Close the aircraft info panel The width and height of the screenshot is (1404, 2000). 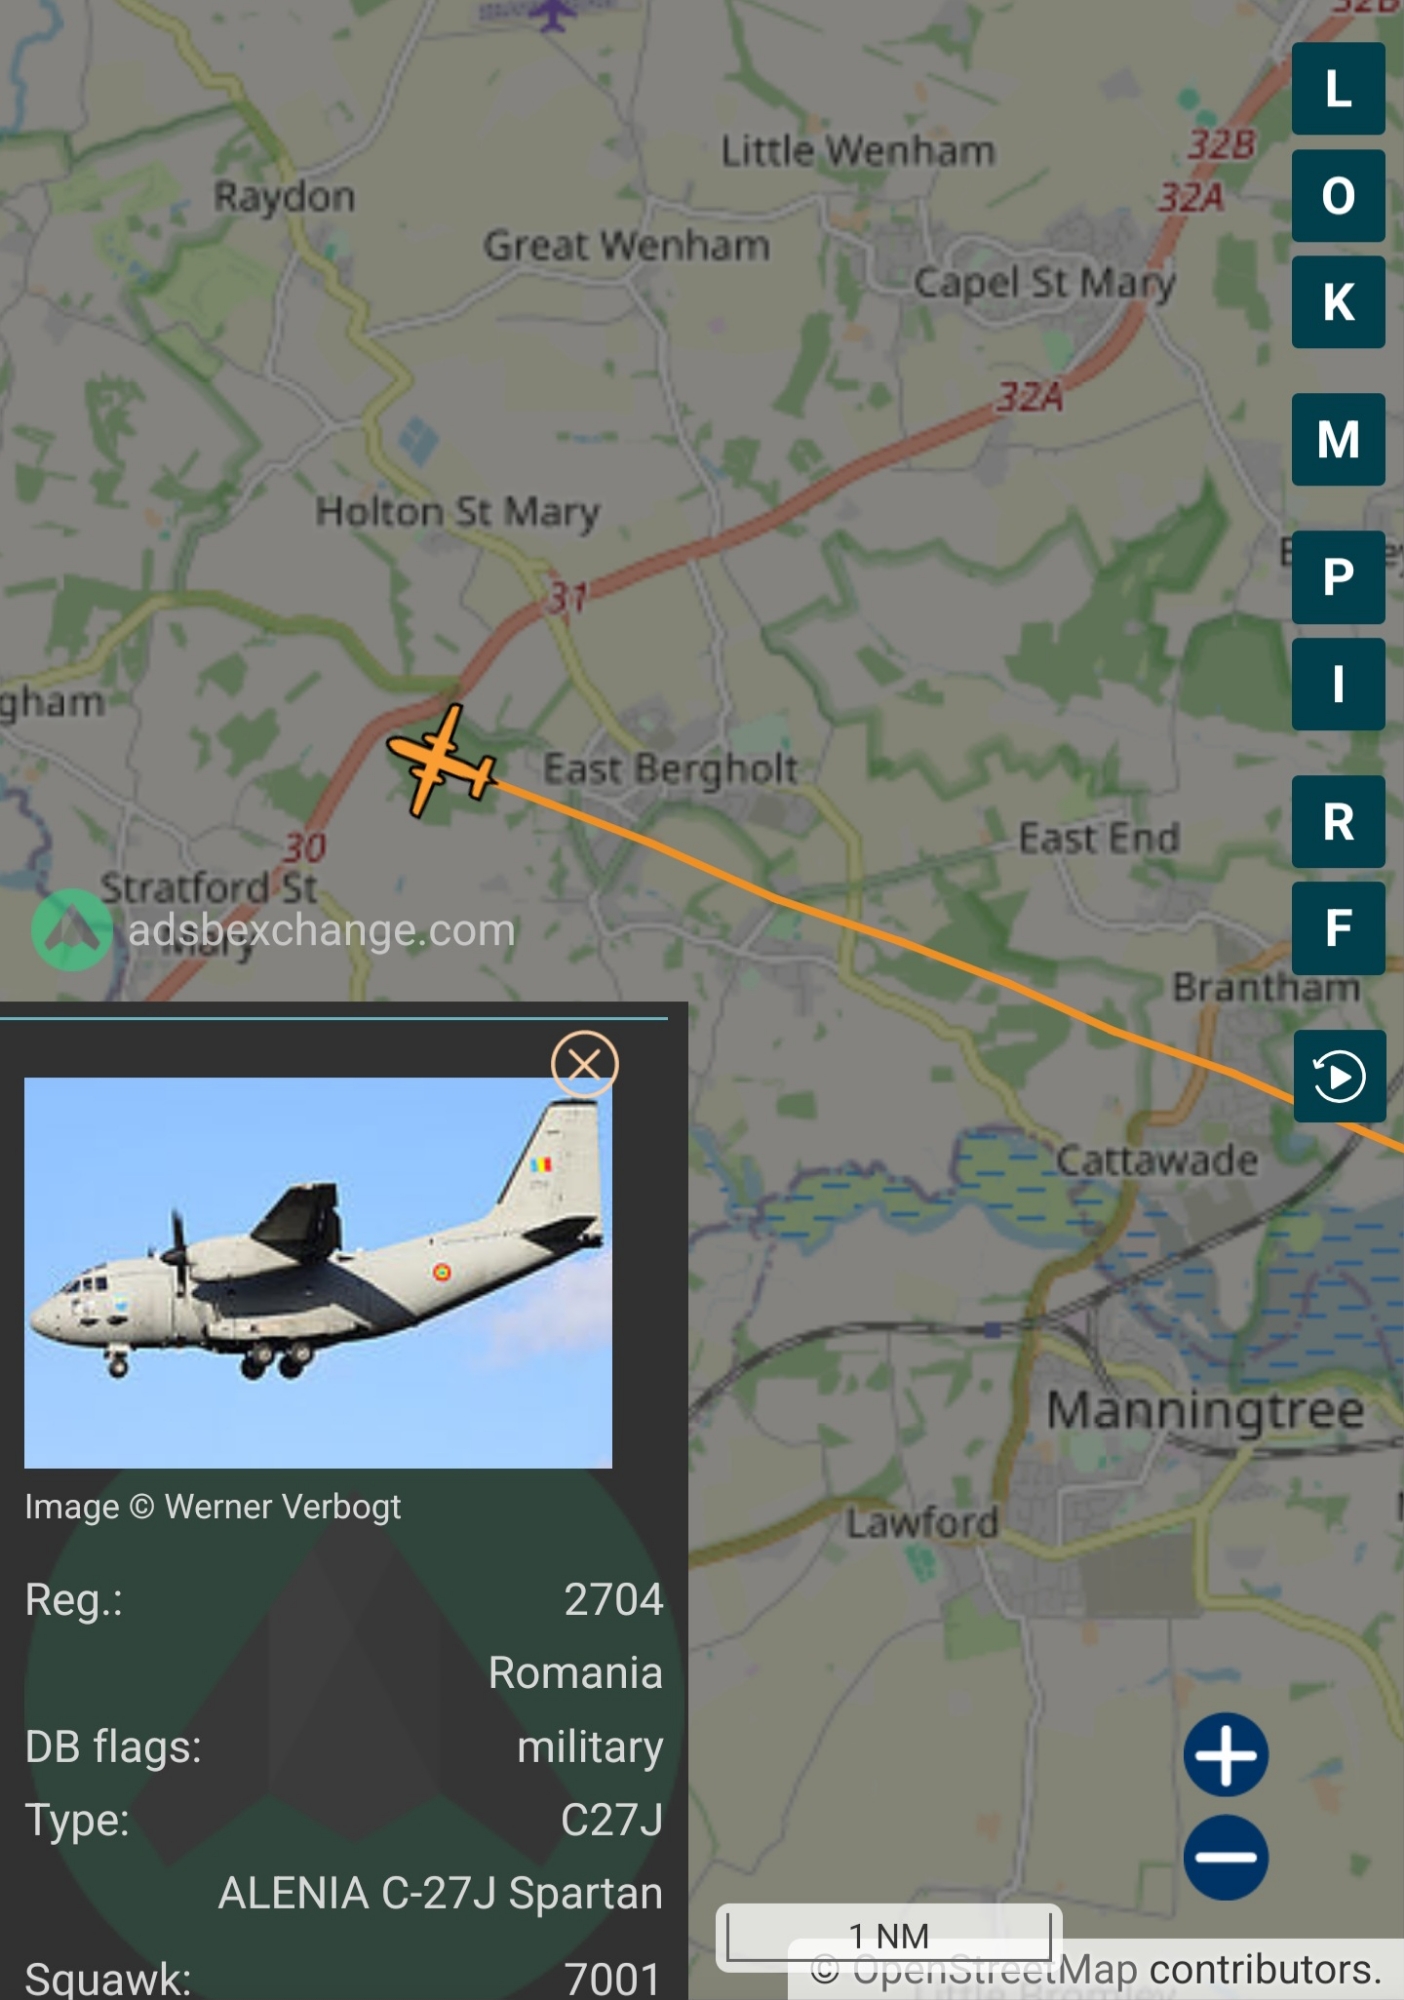(x=585, y=1064)
